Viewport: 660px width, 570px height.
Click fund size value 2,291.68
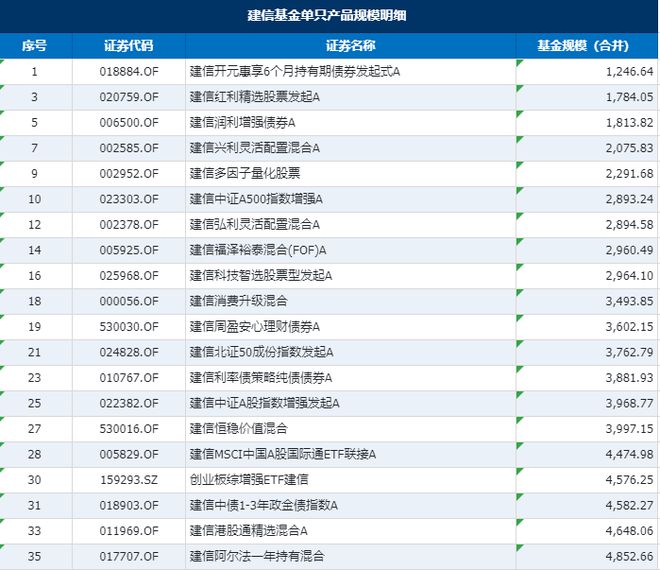click(x=629, y=173)
